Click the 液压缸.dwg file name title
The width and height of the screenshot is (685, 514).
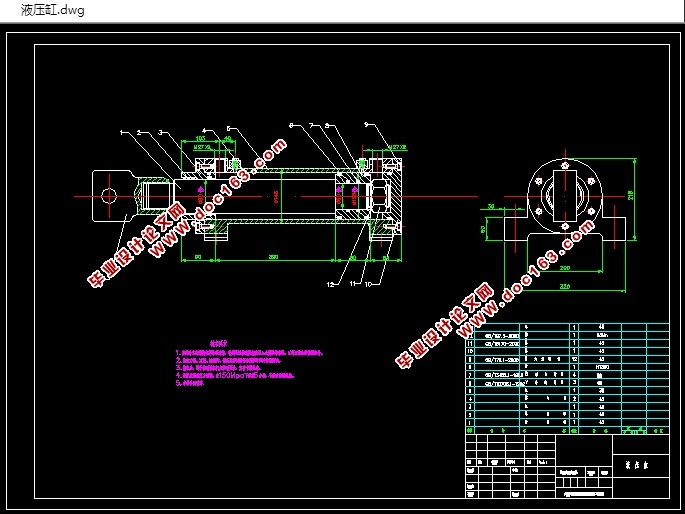pyautogui.click(x=52, y=10)
